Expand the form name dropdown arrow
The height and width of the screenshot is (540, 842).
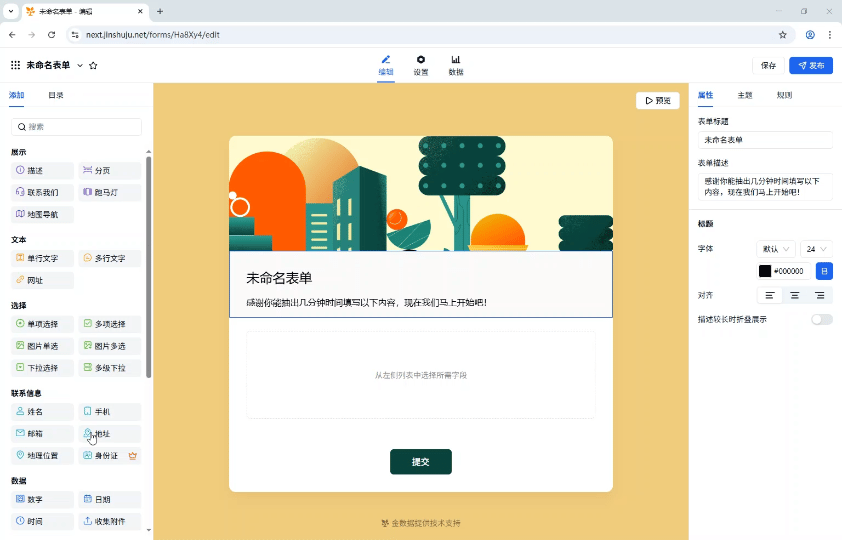[80, 65]
